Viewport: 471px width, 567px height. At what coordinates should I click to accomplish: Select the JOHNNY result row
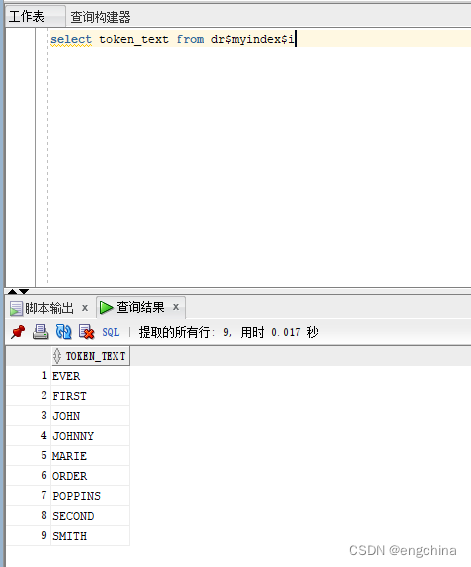[x=68, y=436]
